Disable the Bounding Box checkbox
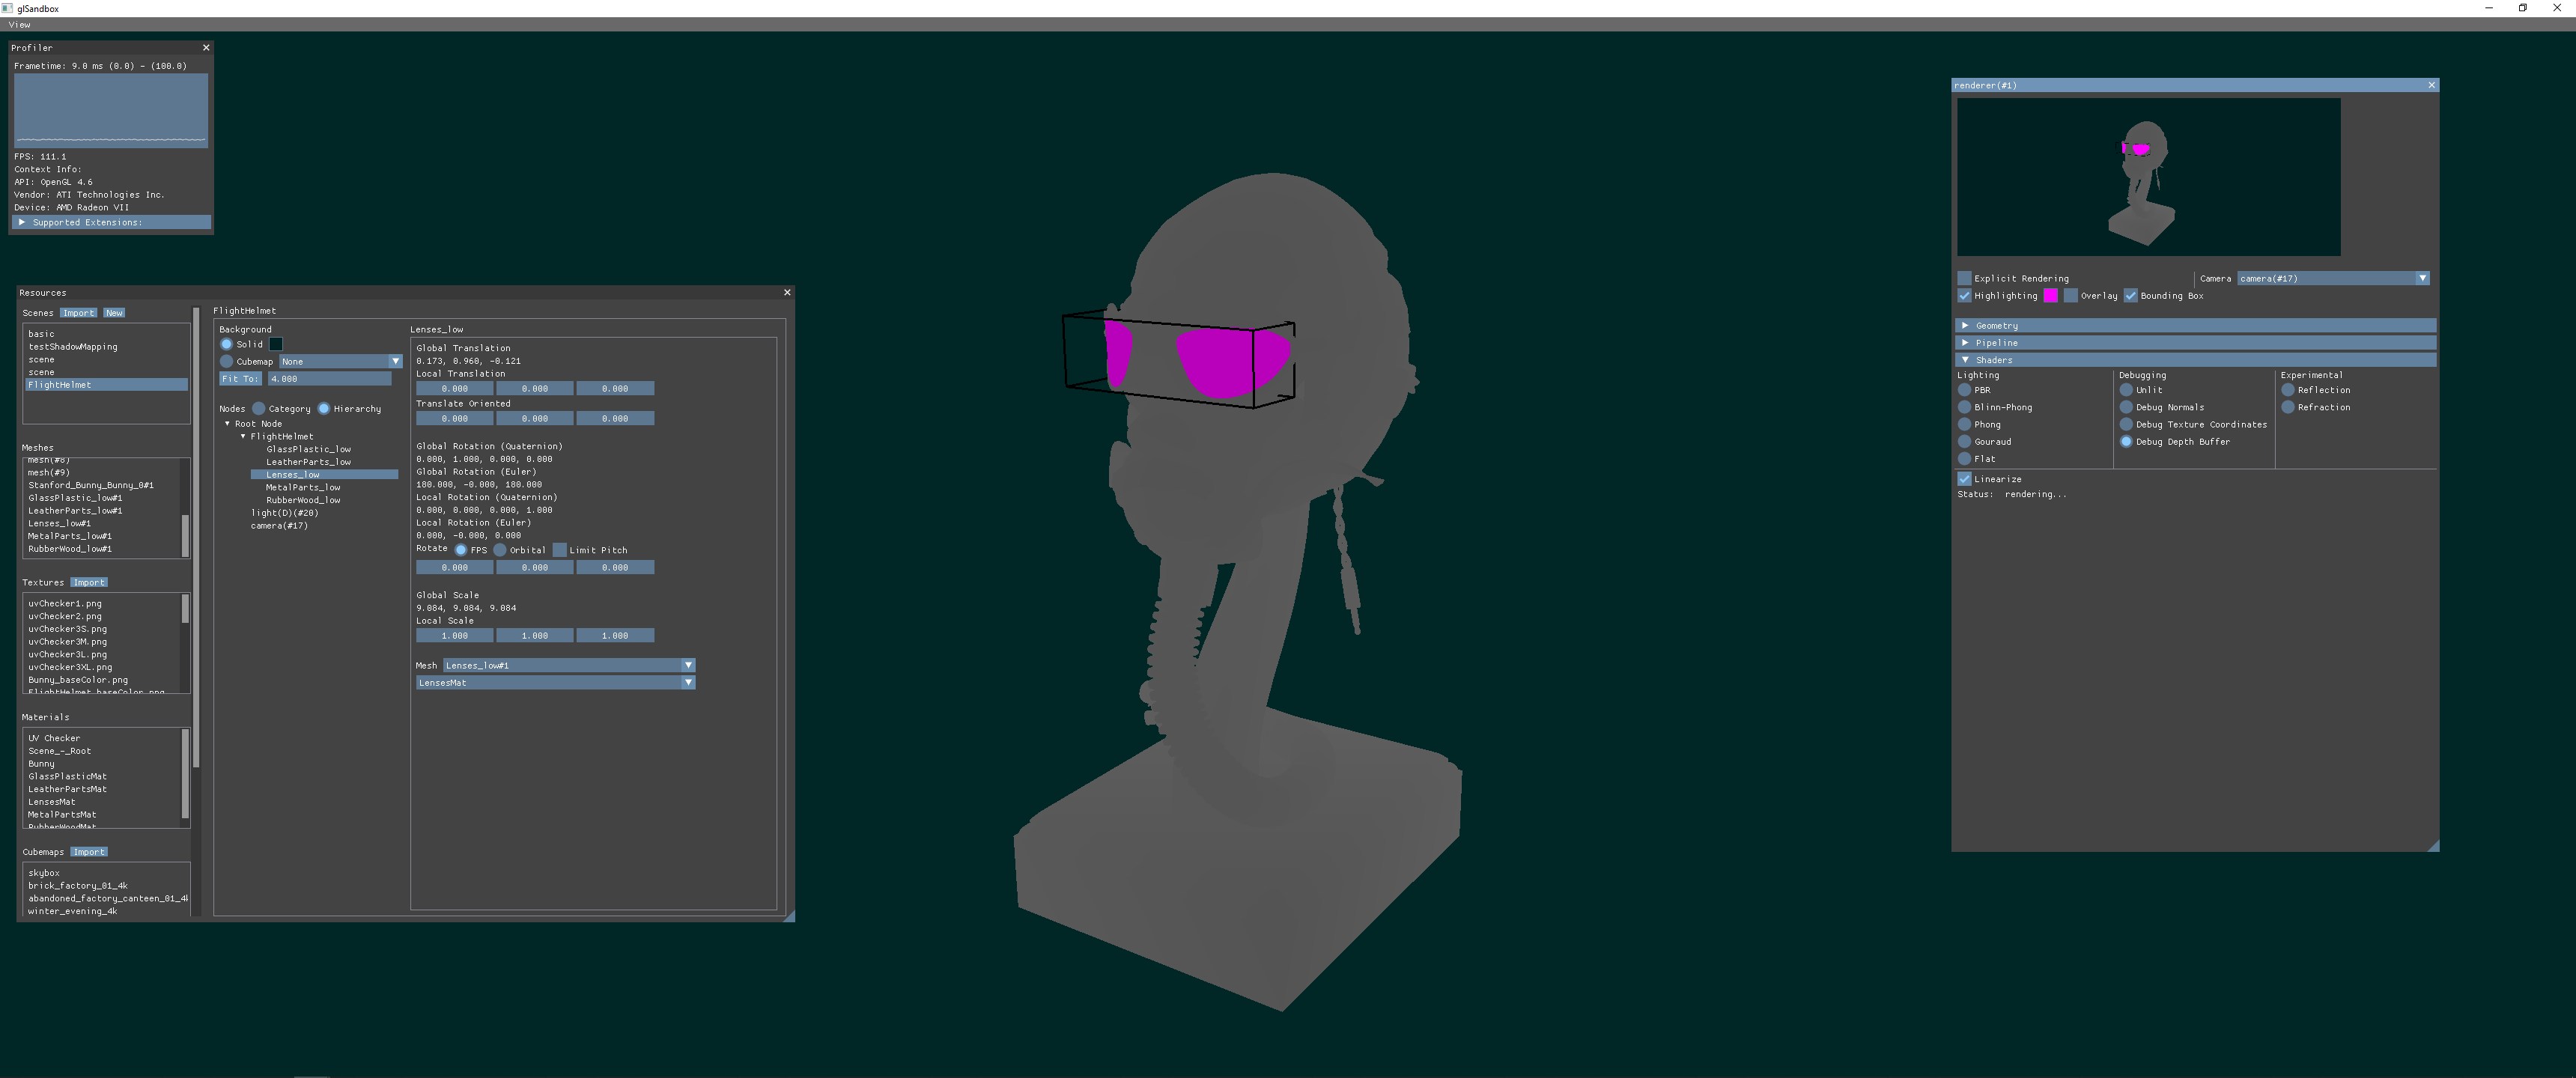The image size is (2576, 1078). pos(2130,296)
